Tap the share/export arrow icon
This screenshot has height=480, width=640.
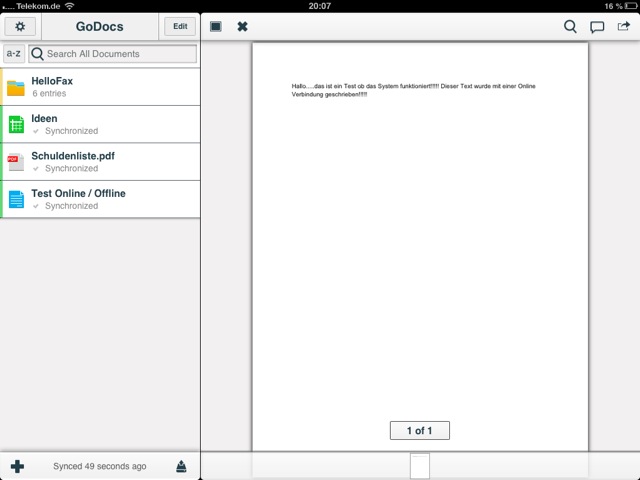[x=624, y=27]
